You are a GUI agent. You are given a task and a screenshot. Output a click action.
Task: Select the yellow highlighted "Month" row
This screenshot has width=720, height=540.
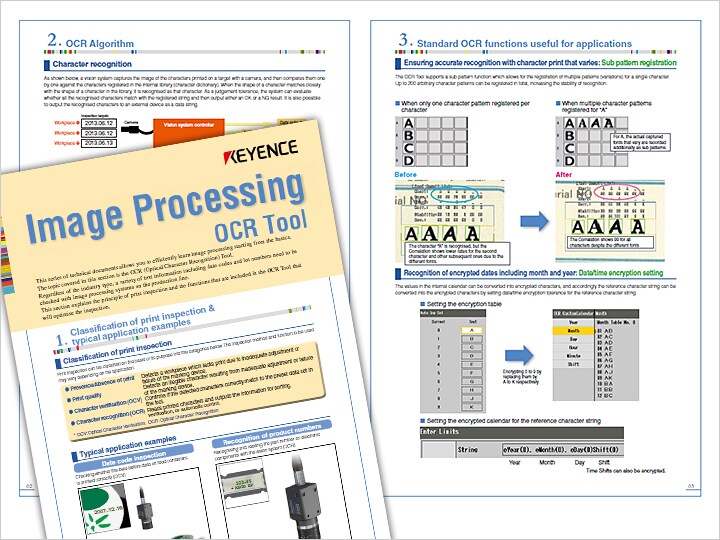click(x=573, y=331)
